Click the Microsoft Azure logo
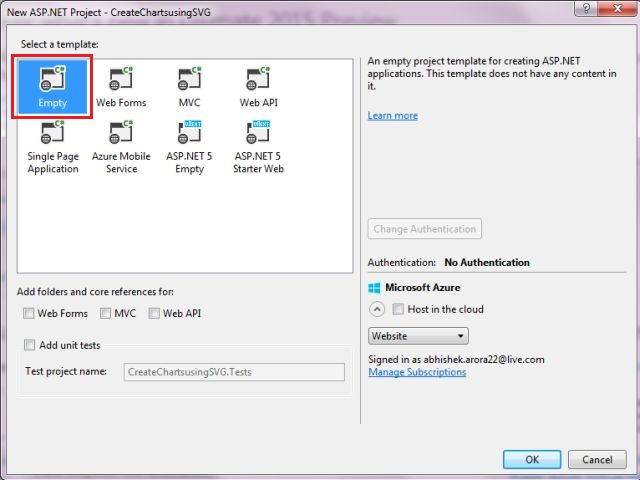 374,288
